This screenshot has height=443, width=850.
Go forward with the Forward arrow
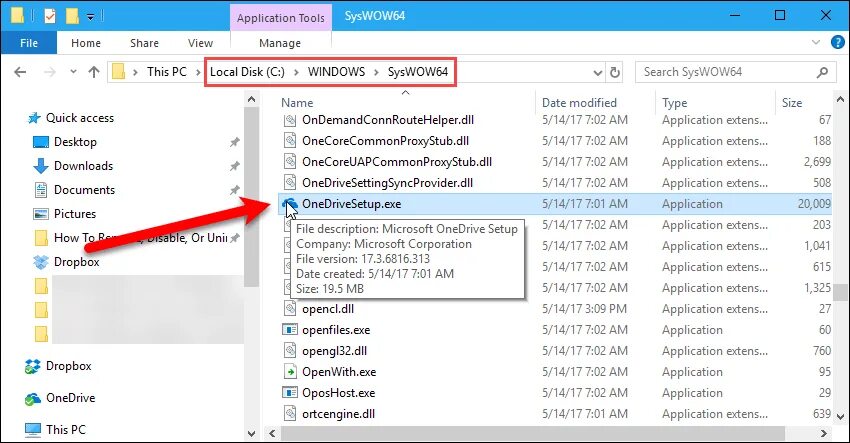49,72
